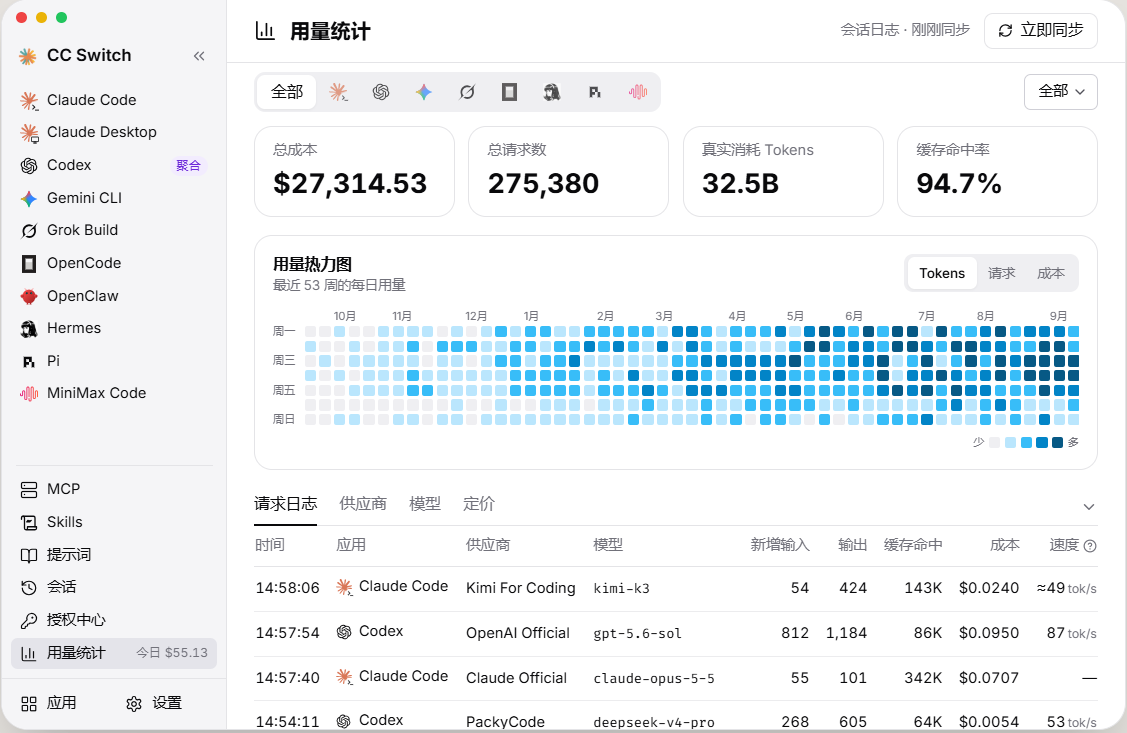
Task: Filter usage by Grok icon
Action: tap(467, 92)
